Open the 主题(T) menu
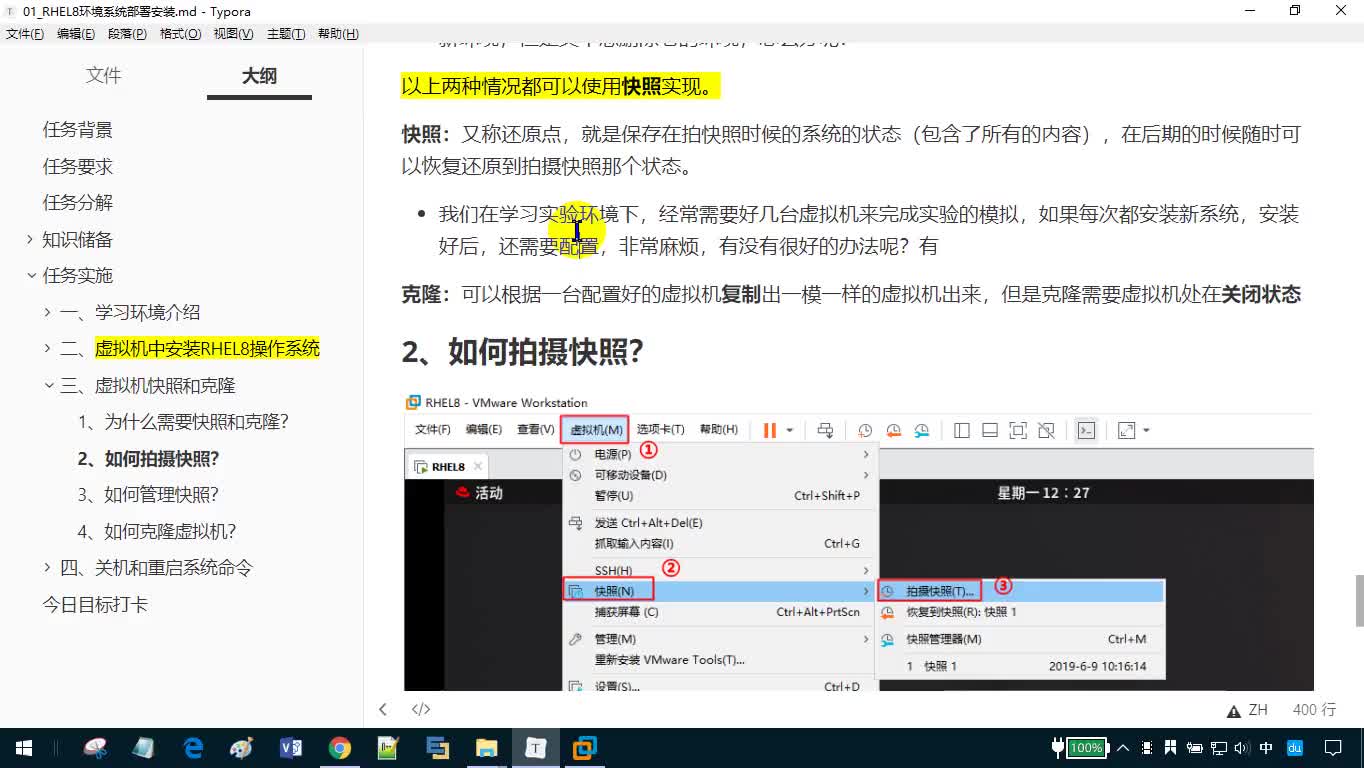The image size is (1364, 768). point(286,34)
